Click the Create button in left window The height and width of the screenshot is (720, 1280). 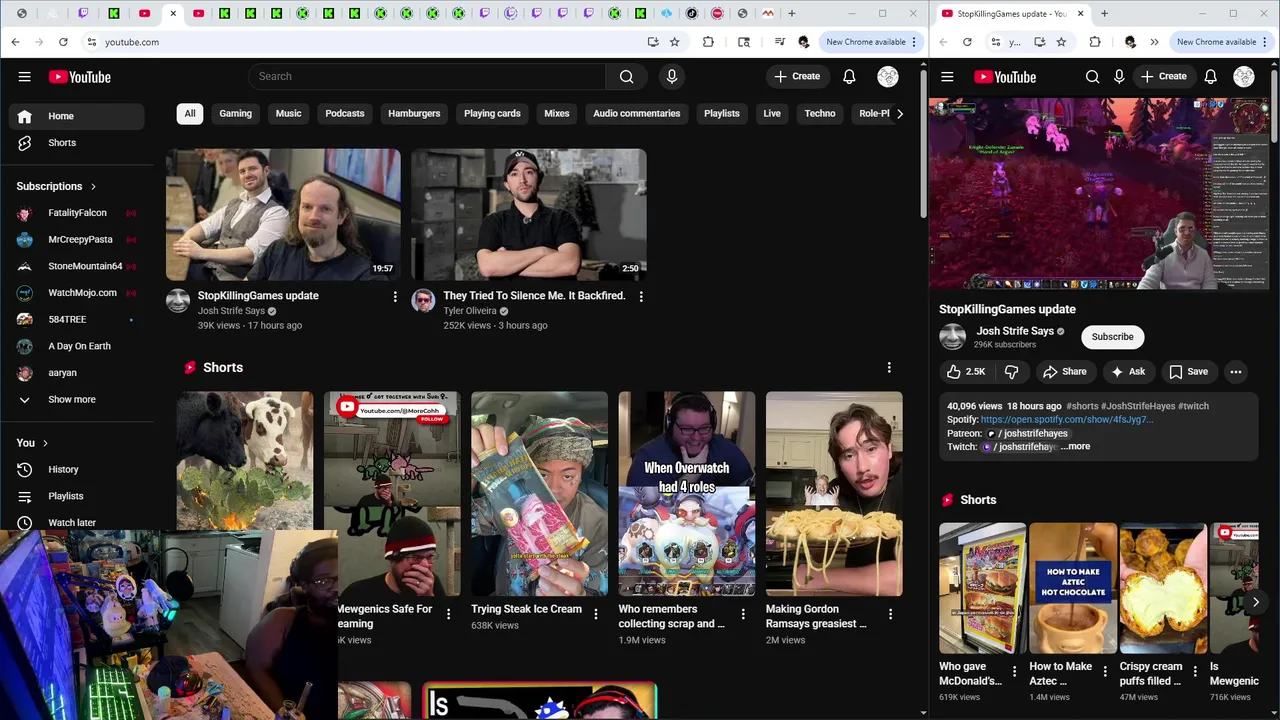coord(797,76)
